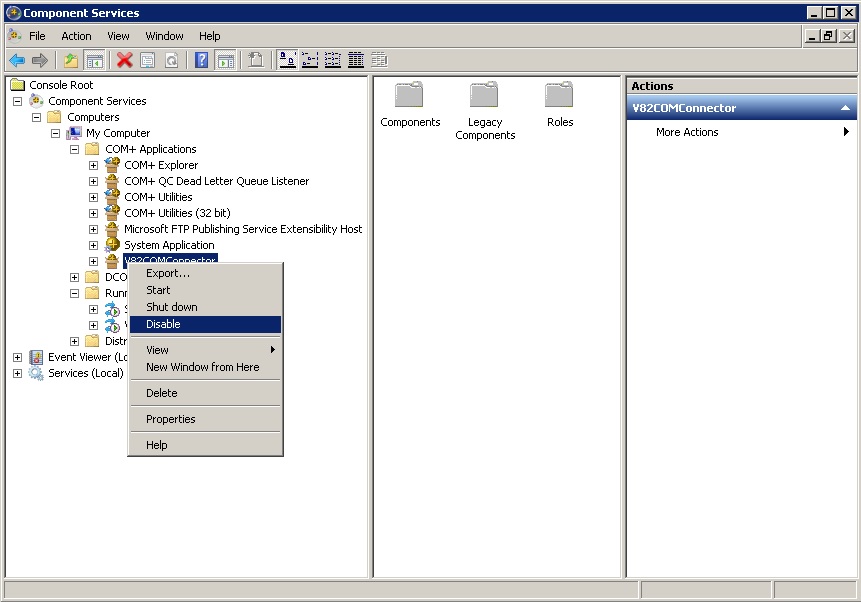This screenshot has height=602, width=861.
Task: Select Computers tree item
Action: coord(93,117)
